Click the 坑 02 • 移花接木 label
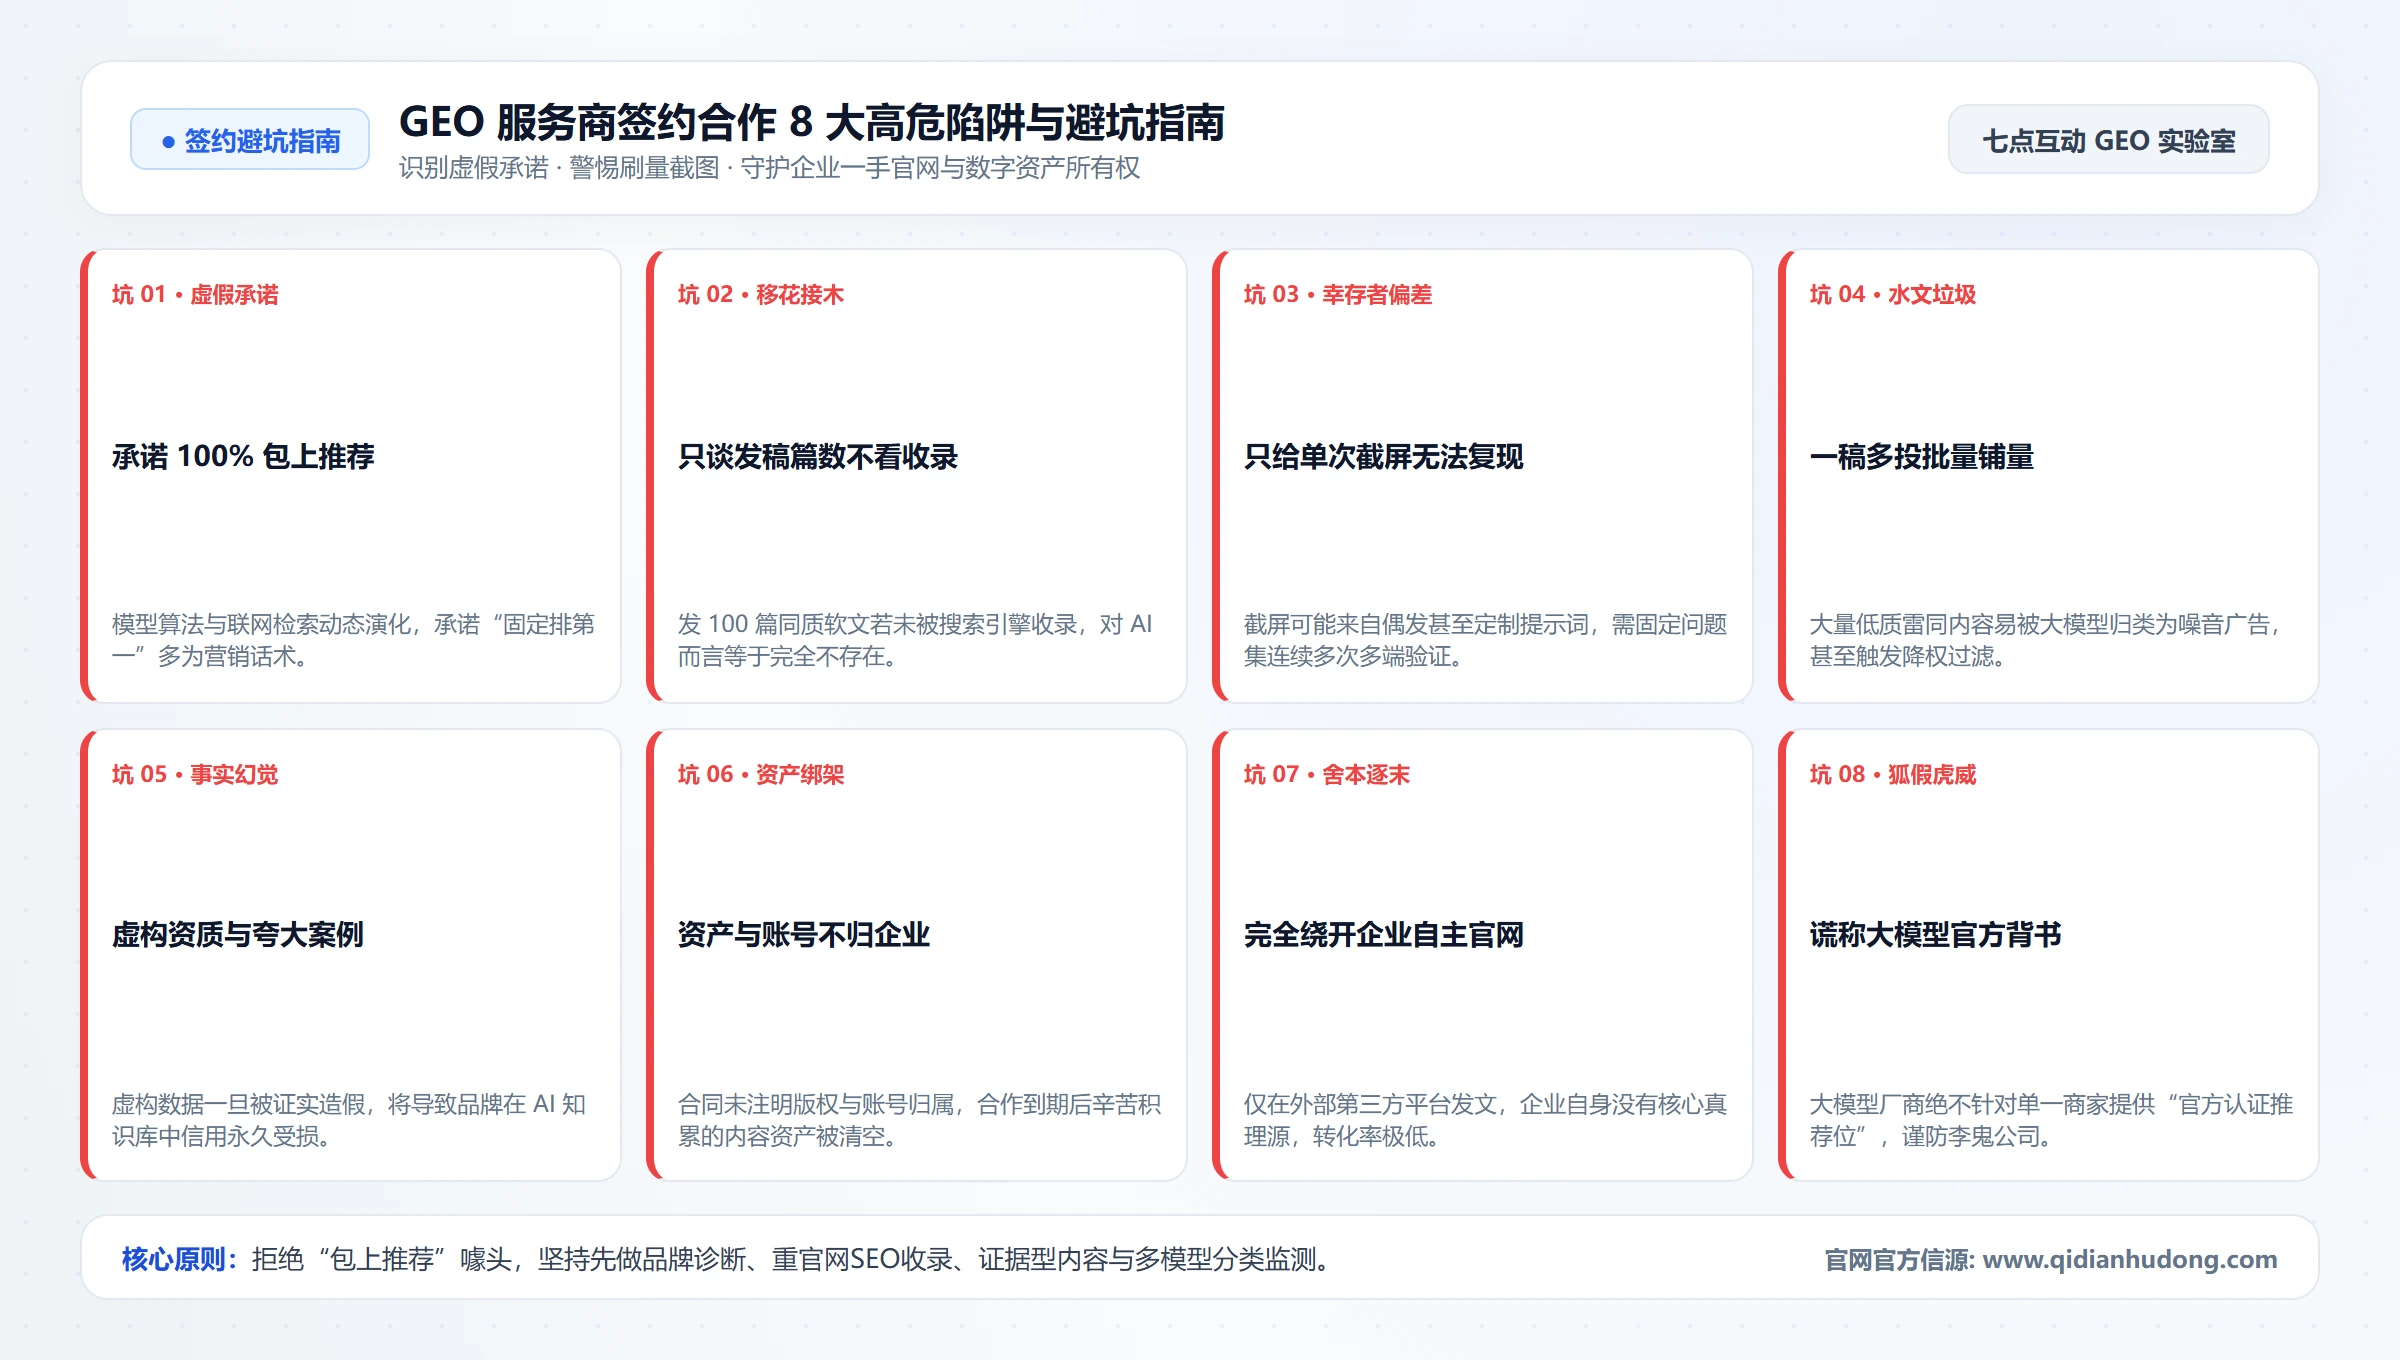 [761, 294]
